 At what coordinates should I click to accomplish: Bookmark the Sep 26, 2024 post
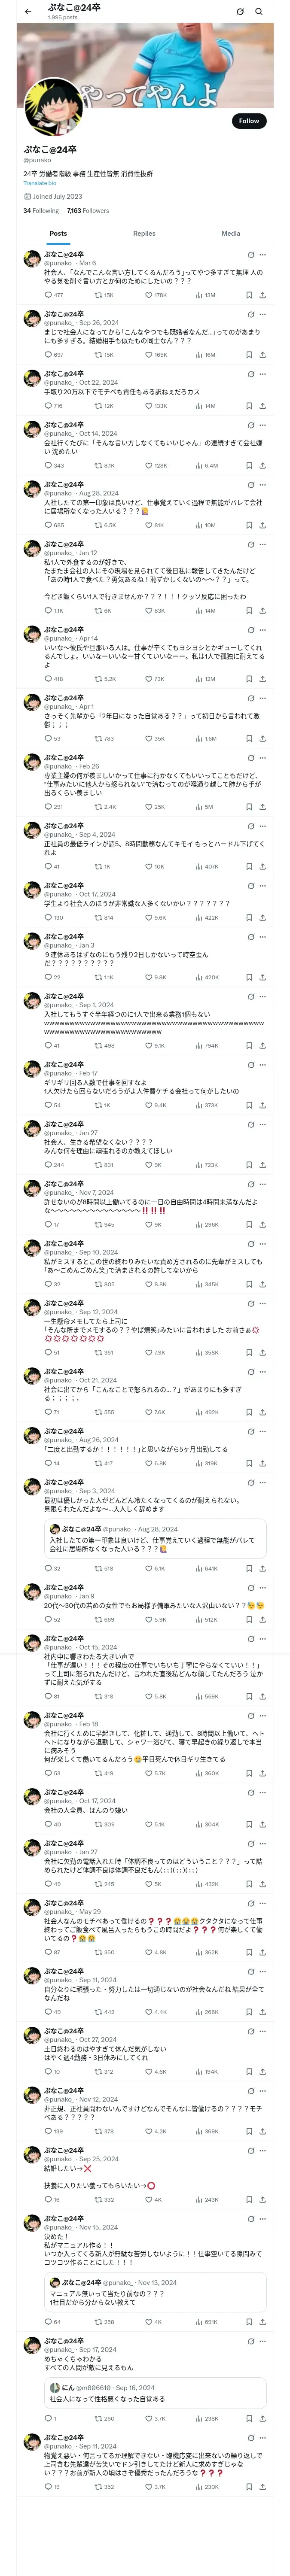pyautogui.click(x=249, y=354)
